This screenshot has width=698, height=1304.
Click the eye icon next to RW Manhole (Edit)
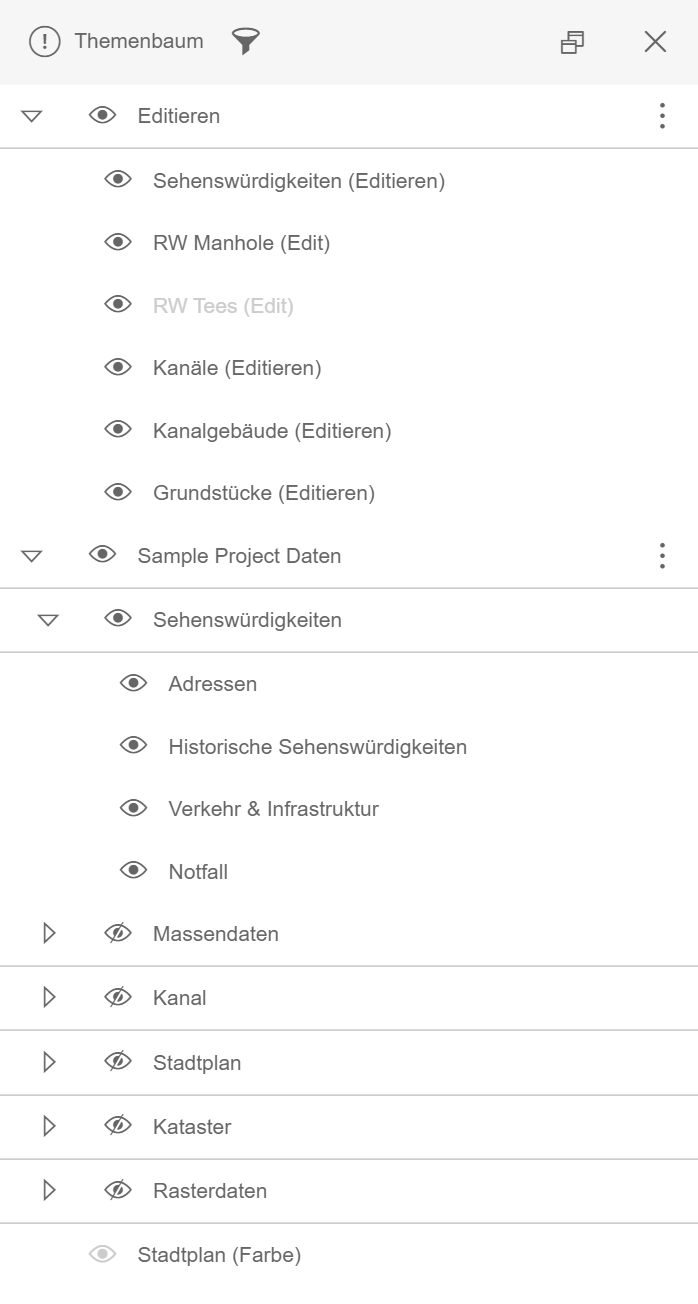click(118, 242)
